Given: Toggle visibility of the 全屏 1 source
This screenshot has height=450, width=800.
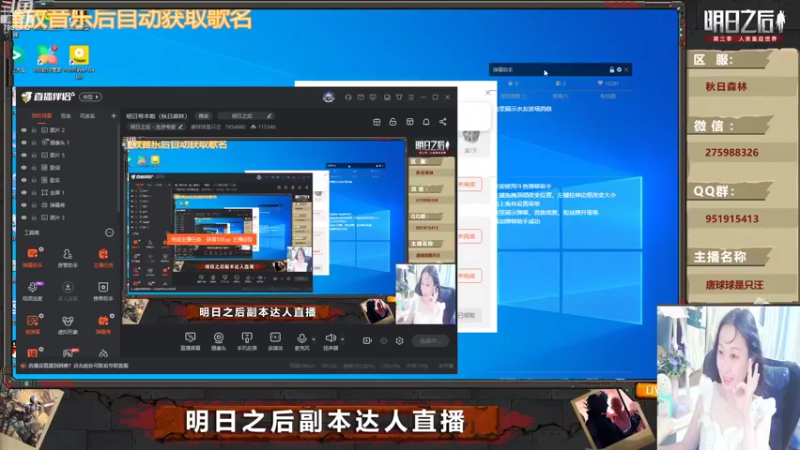Looking at the screenshot, I should pyautogui.click(x=23, y=192).
